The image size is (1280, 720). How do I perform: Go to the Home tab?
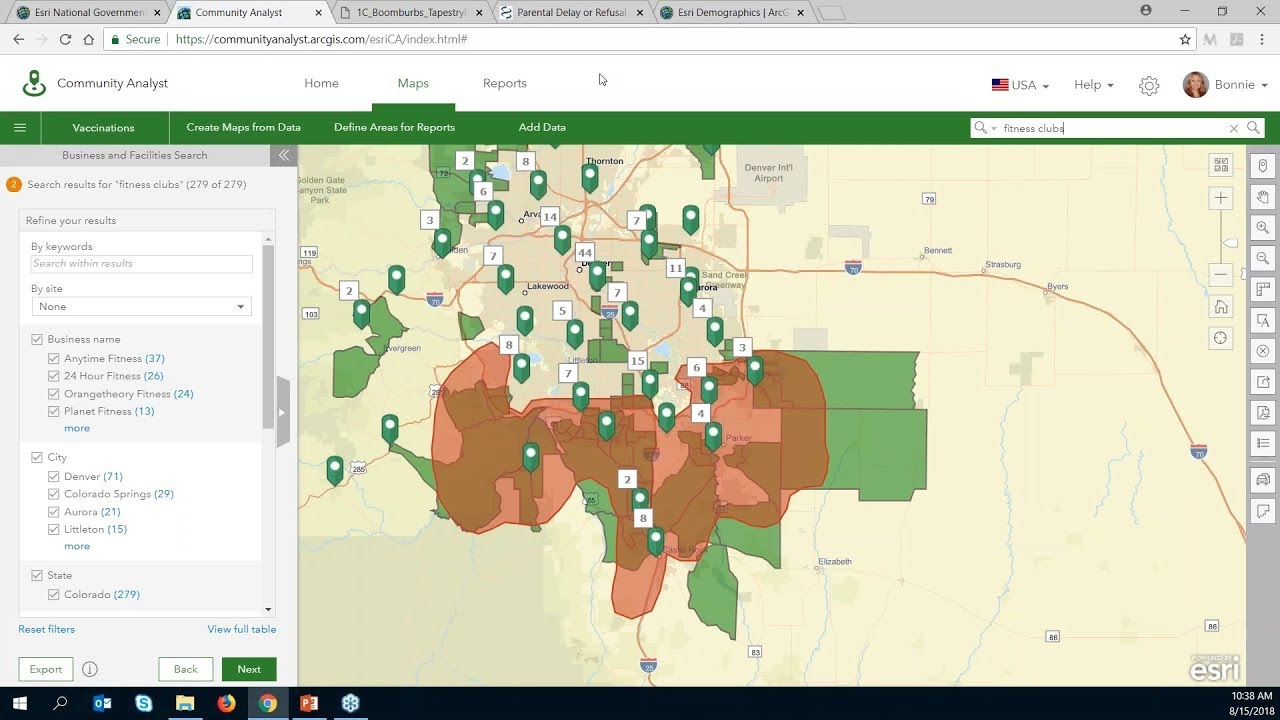pyautogui.click(x=321, y=83)
